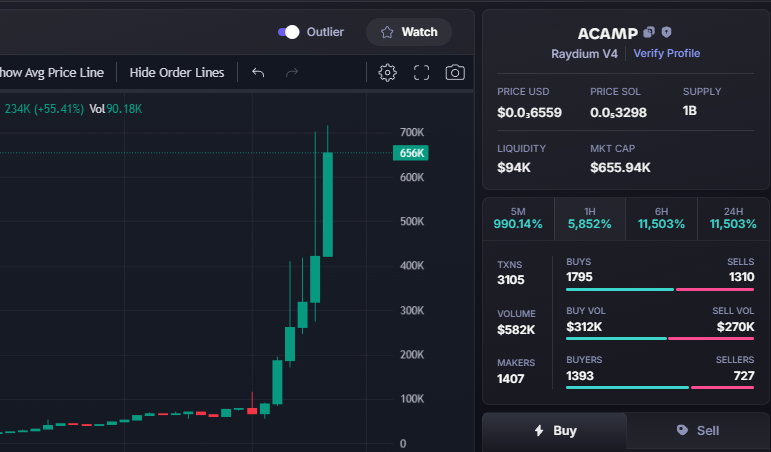Select the 5M timeframe tab
771x452 pixels.
click(518, 219)
